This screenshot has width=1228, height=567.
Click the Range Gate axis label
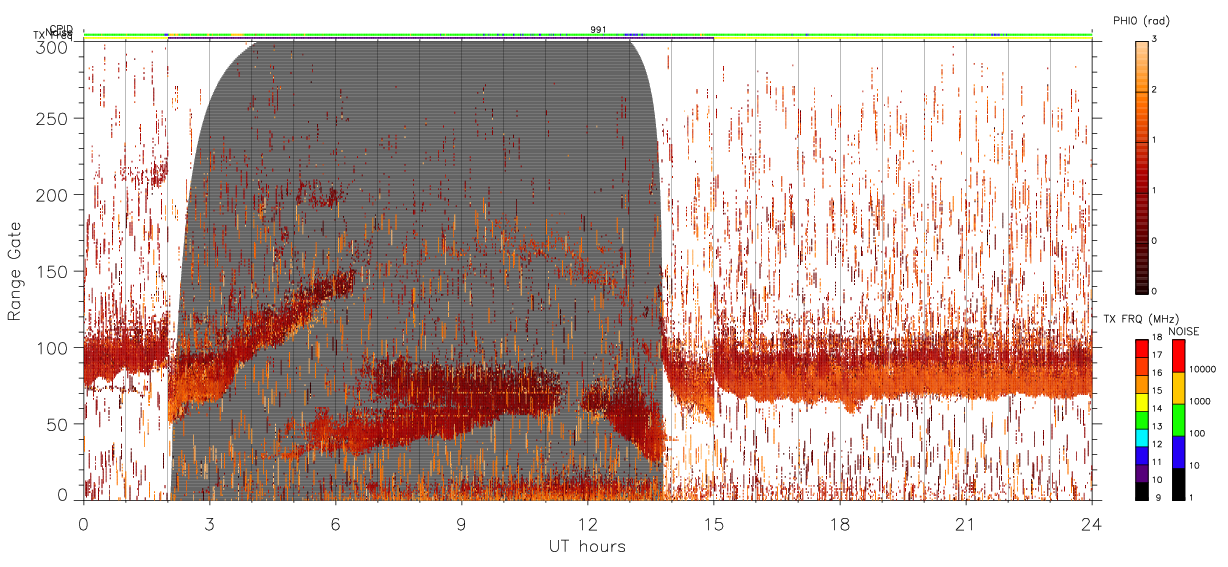[15, 272]
